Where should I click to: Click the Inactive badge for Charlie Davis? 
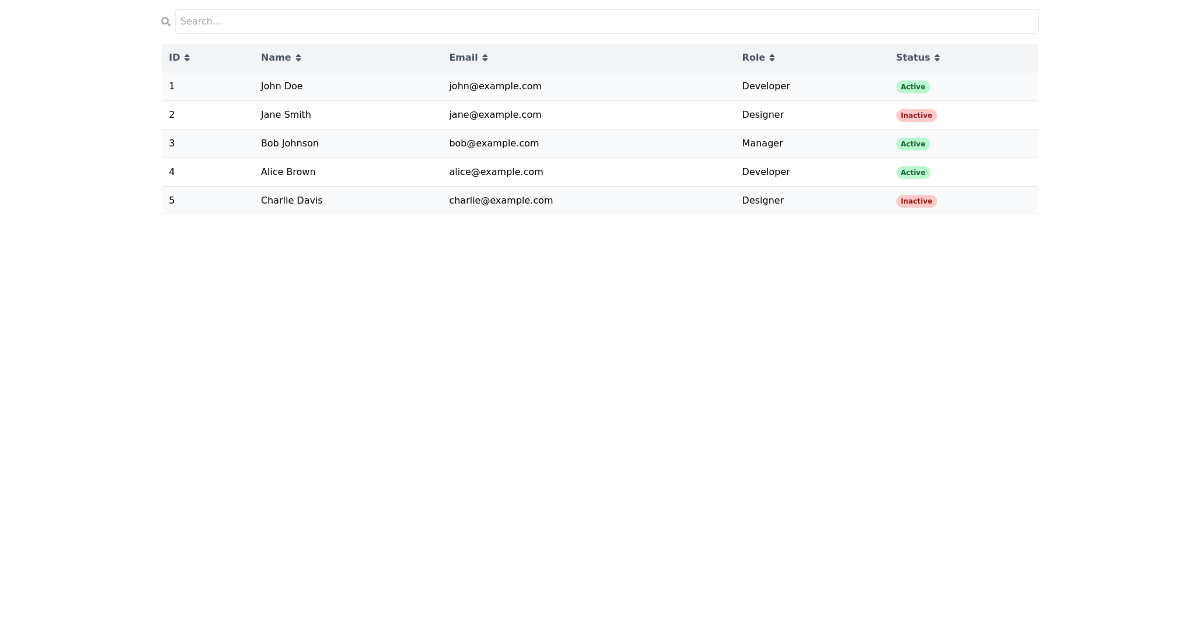point(916,201)
